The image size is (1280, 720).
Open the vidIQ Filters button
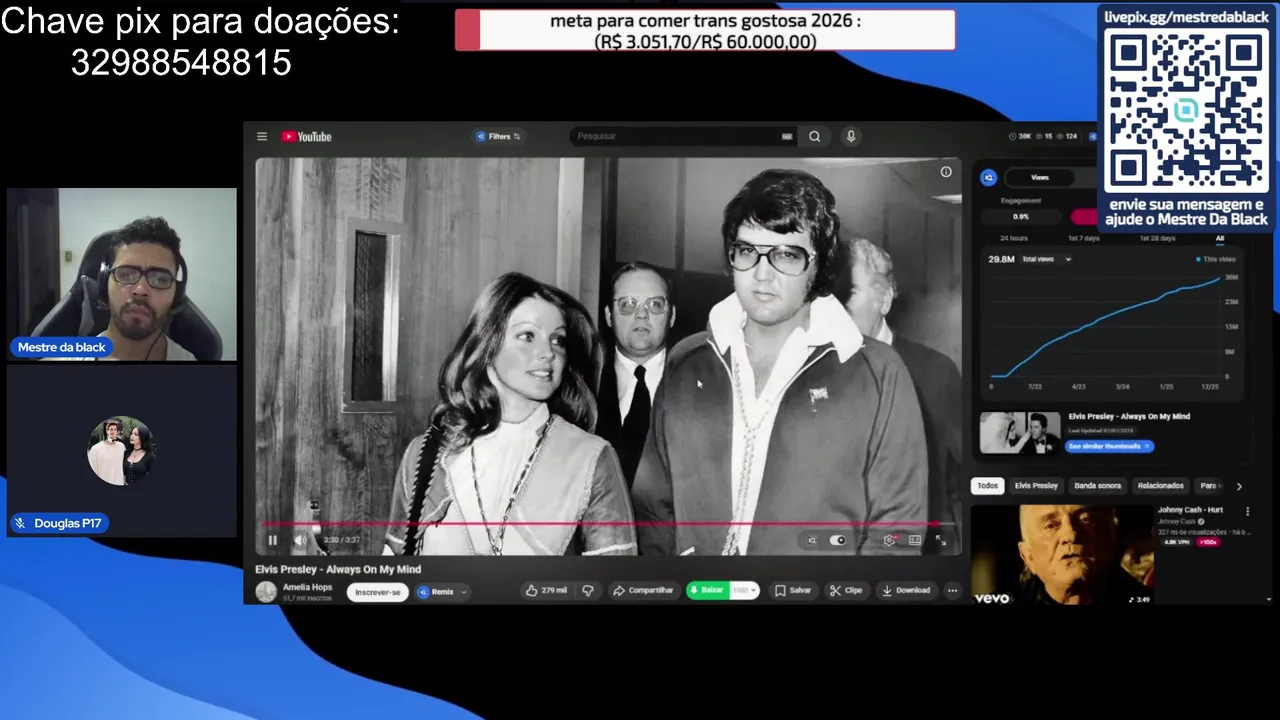point(498,136)
